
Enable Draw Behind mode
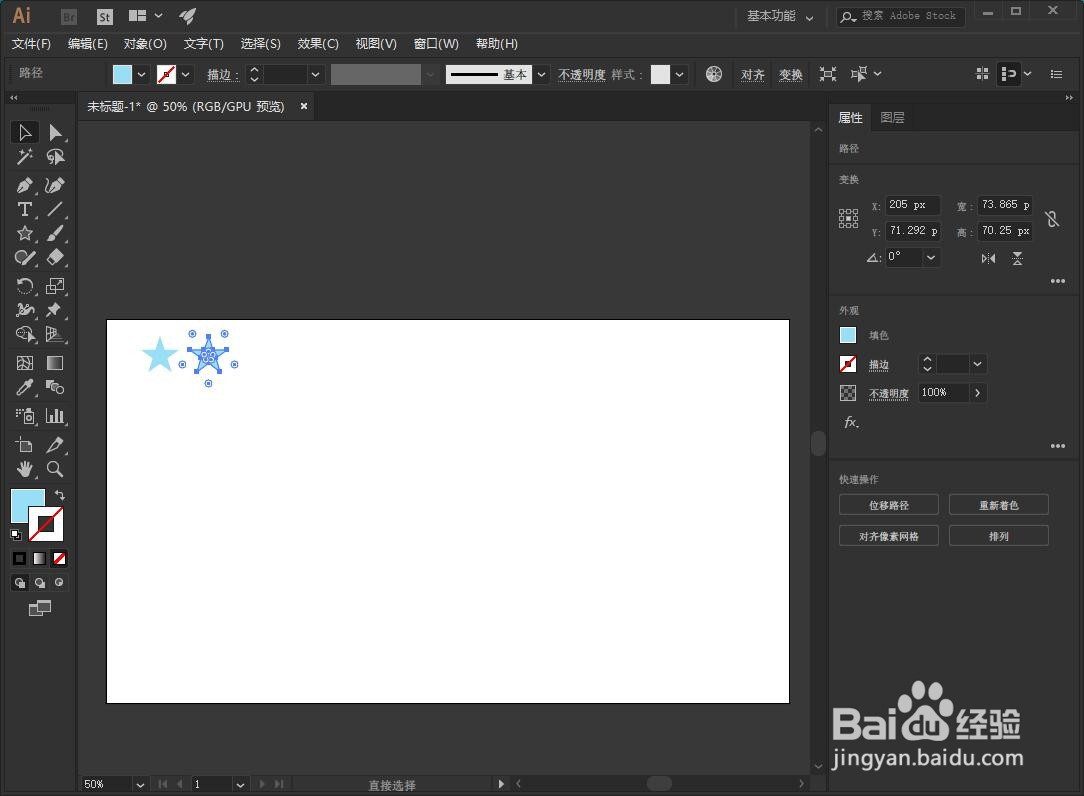pyautogui.click(x=39, y=582)
